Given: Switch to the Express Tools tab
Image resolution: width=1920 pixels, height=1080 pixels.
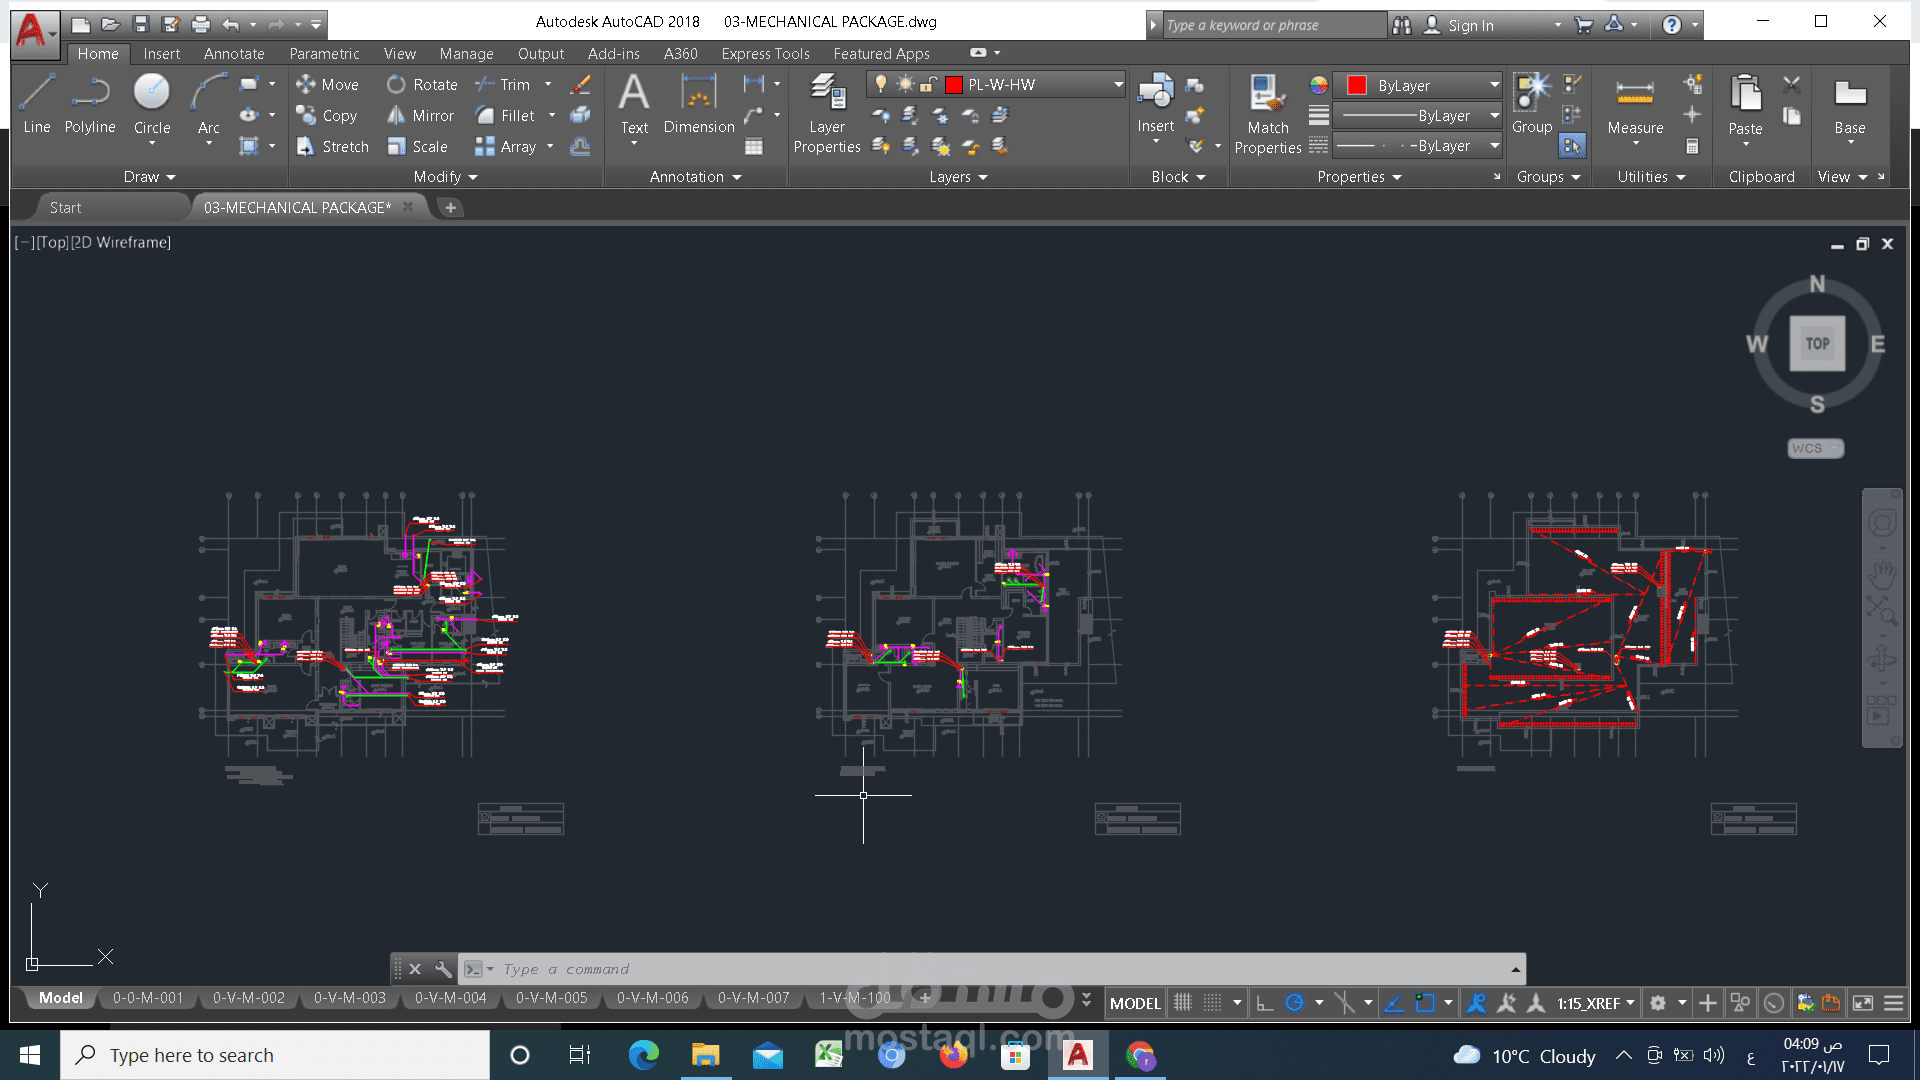Looking at the screenshot, I should click(x=765, y=54).
